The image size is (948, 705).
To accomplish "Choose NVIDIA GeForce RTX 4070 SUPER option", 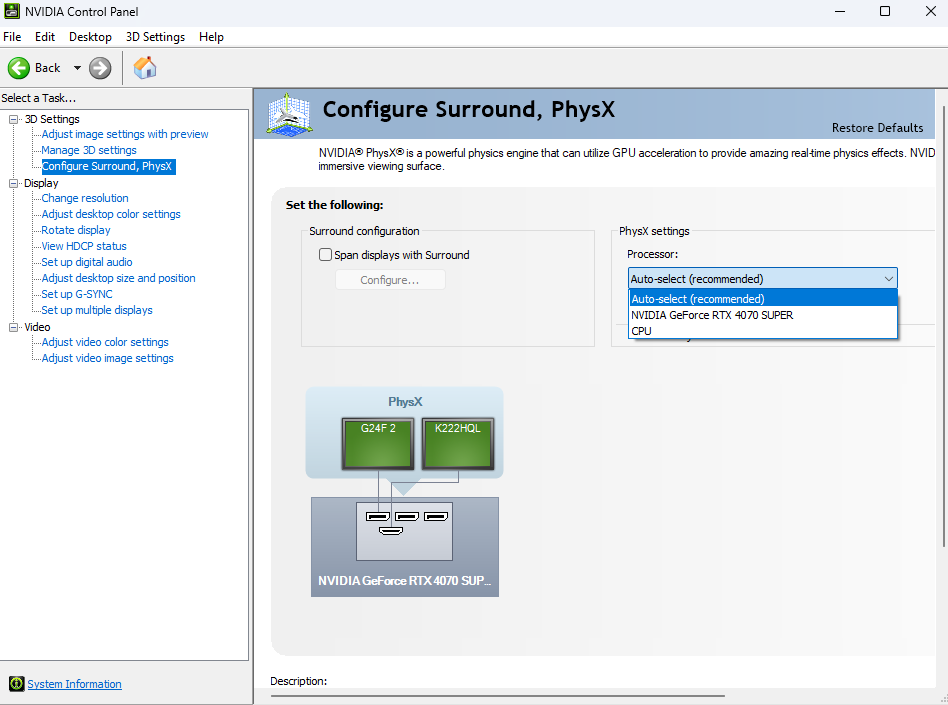I will (x=762, y=315).
